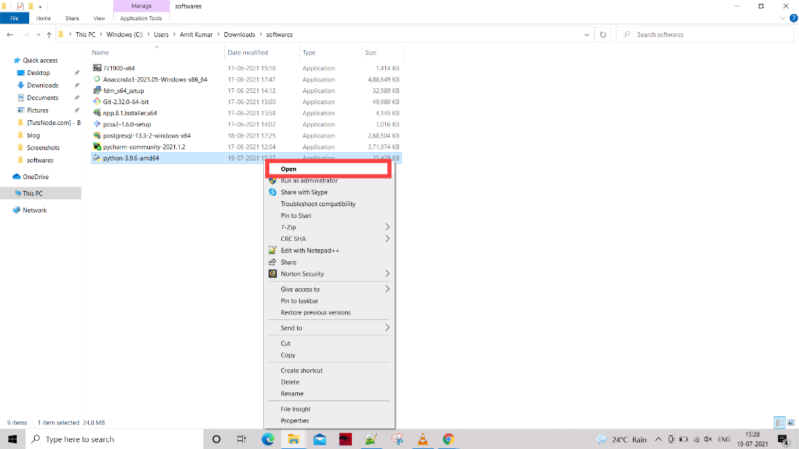This screenshot has width=799, height=449.
Task: Click Amit Kumar in breadcrumb path
Action: [196, 35]
